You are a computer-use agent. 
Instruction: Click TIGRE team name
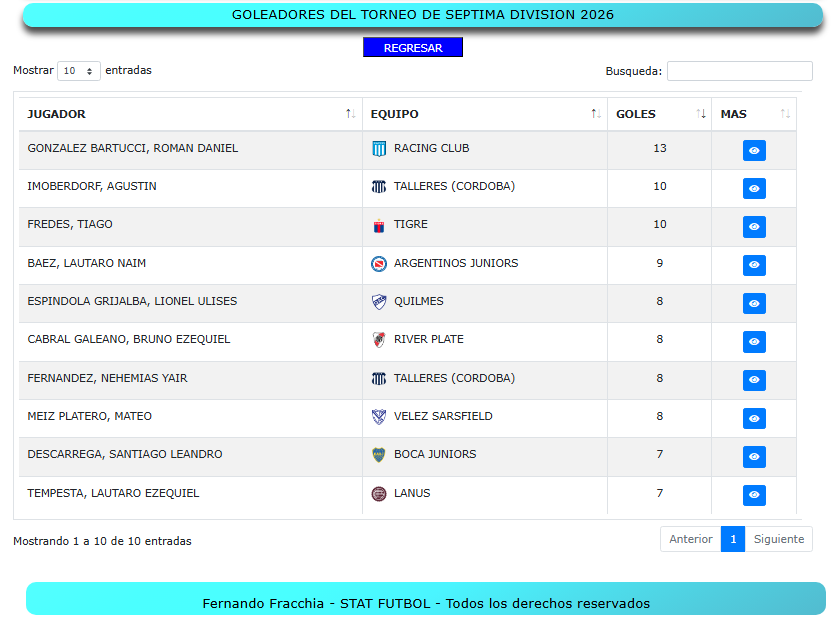click(410, 224)
